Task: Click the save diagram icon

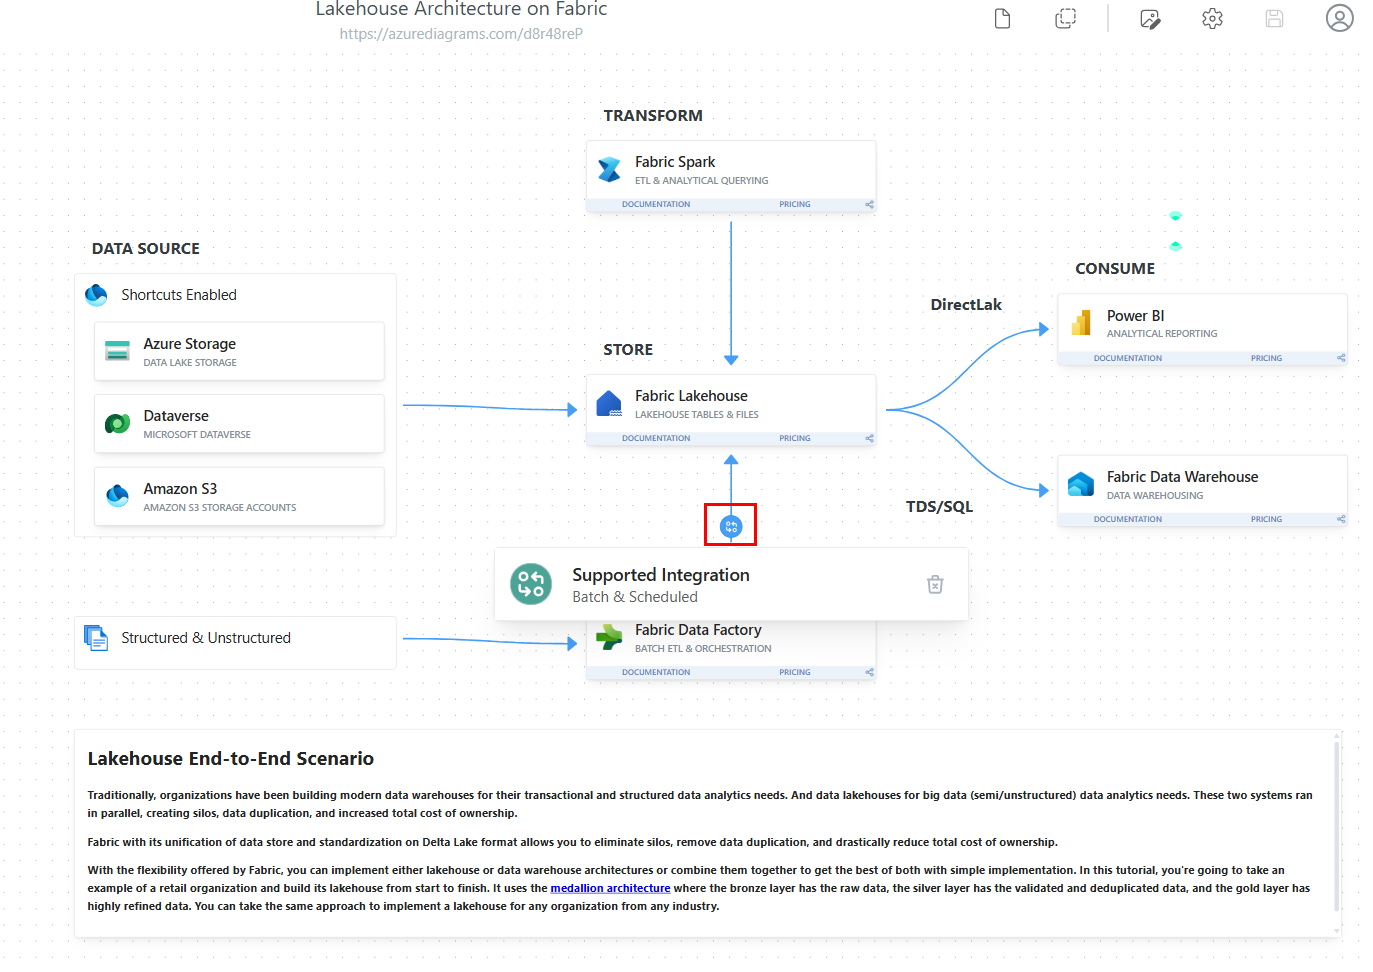Action: pyautogui.click(x=1274, y=19)
